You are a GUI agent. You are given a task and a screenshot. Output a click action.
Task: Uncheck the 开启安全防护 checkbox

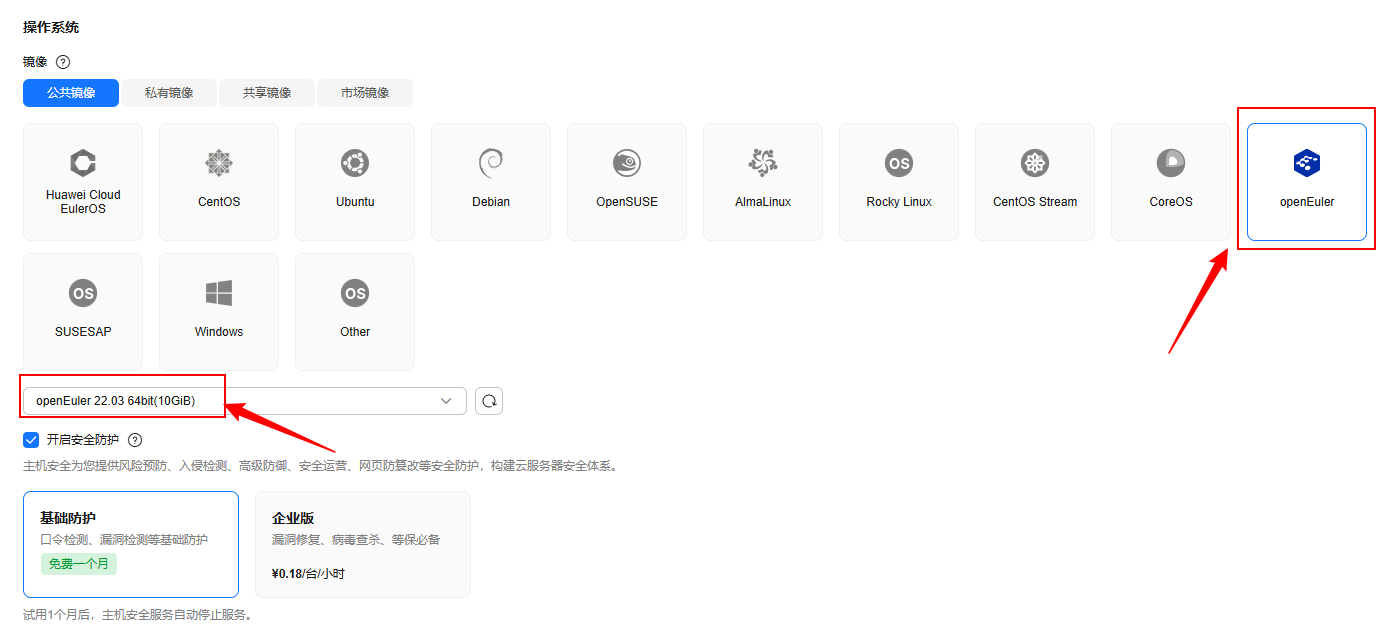tap(31, 440)
